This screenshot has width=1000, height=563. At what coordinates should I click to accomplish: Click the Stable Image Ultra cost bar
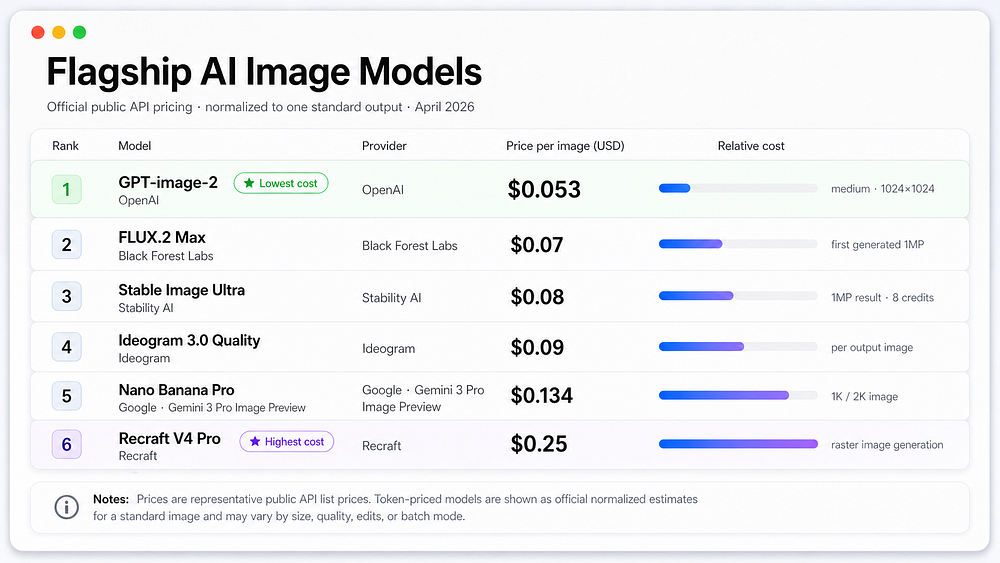click(x=738, y=296)
